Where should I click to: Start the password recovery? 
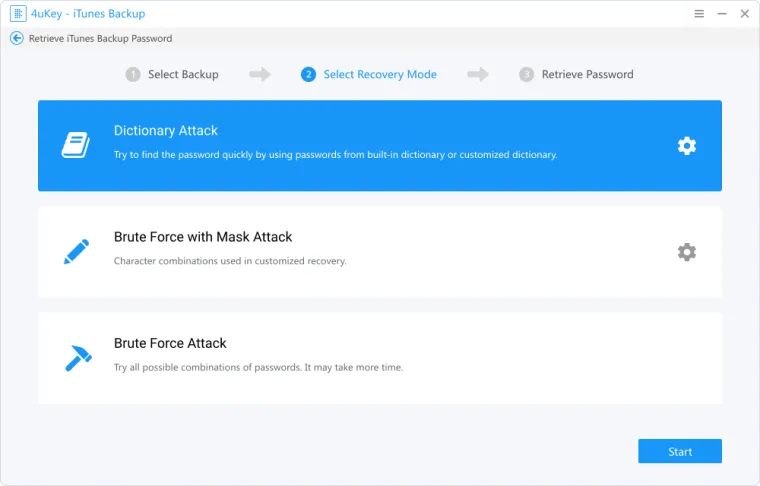[680, 451]
